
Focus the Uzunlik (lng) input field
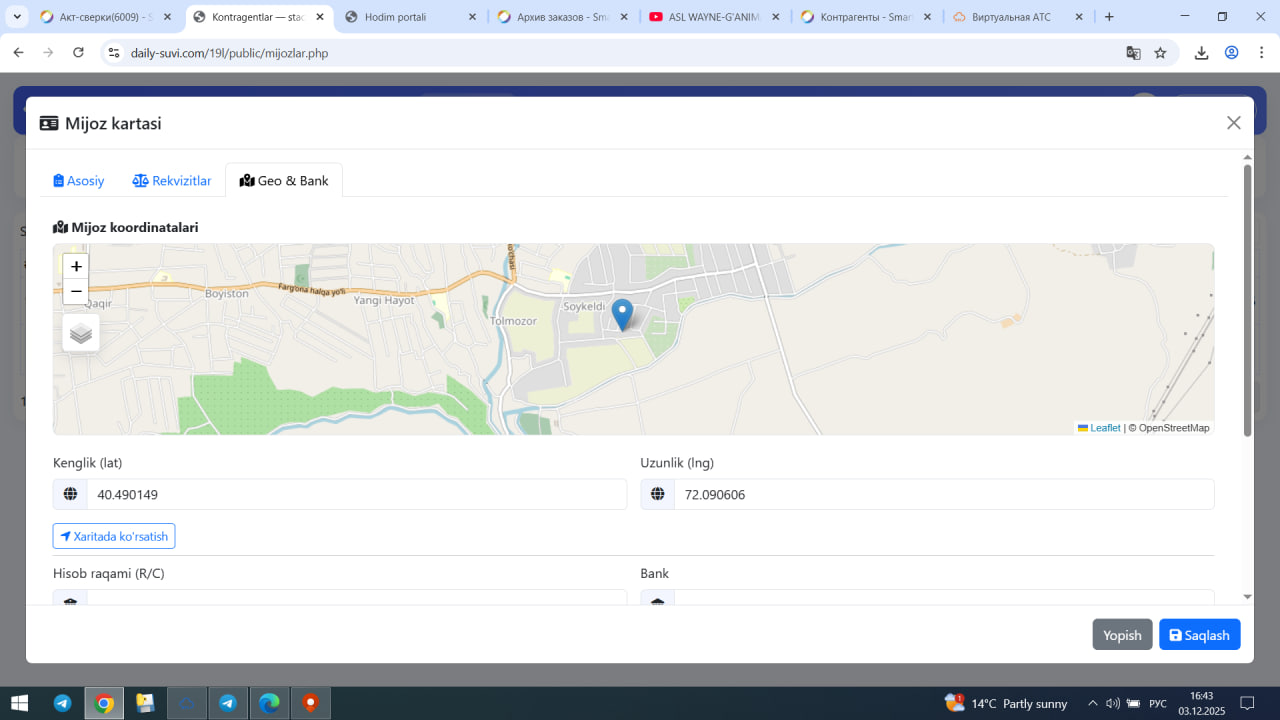[944, 494]
